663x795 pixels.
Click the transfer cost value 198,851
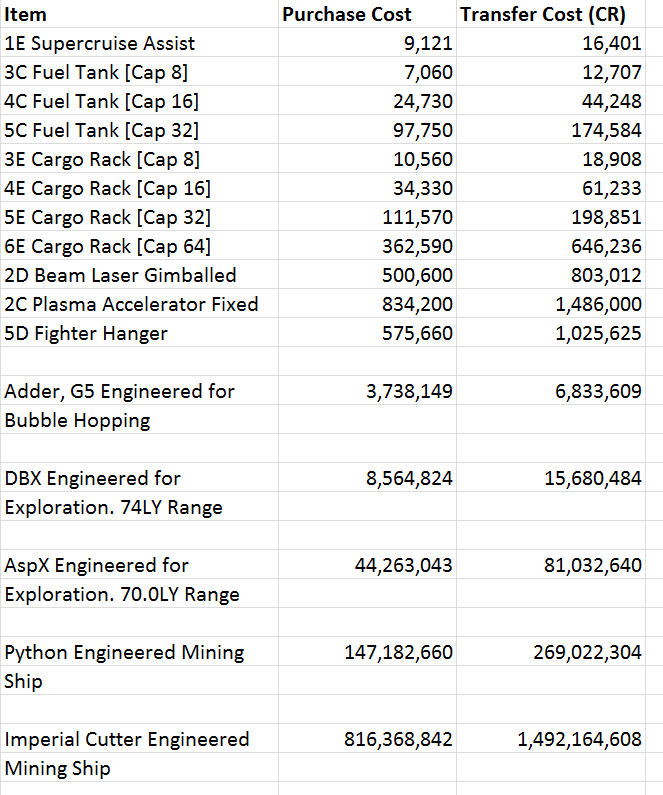(x=606, y=217)
